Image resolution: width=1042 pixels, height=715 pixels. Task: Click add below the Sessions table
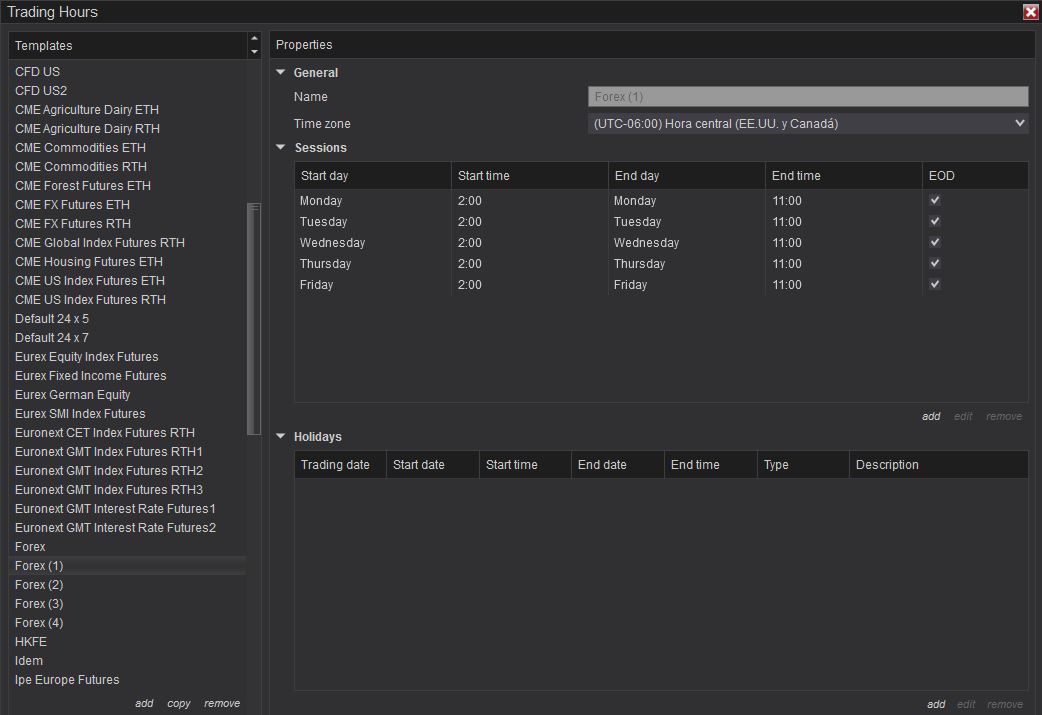click(931, 416)
